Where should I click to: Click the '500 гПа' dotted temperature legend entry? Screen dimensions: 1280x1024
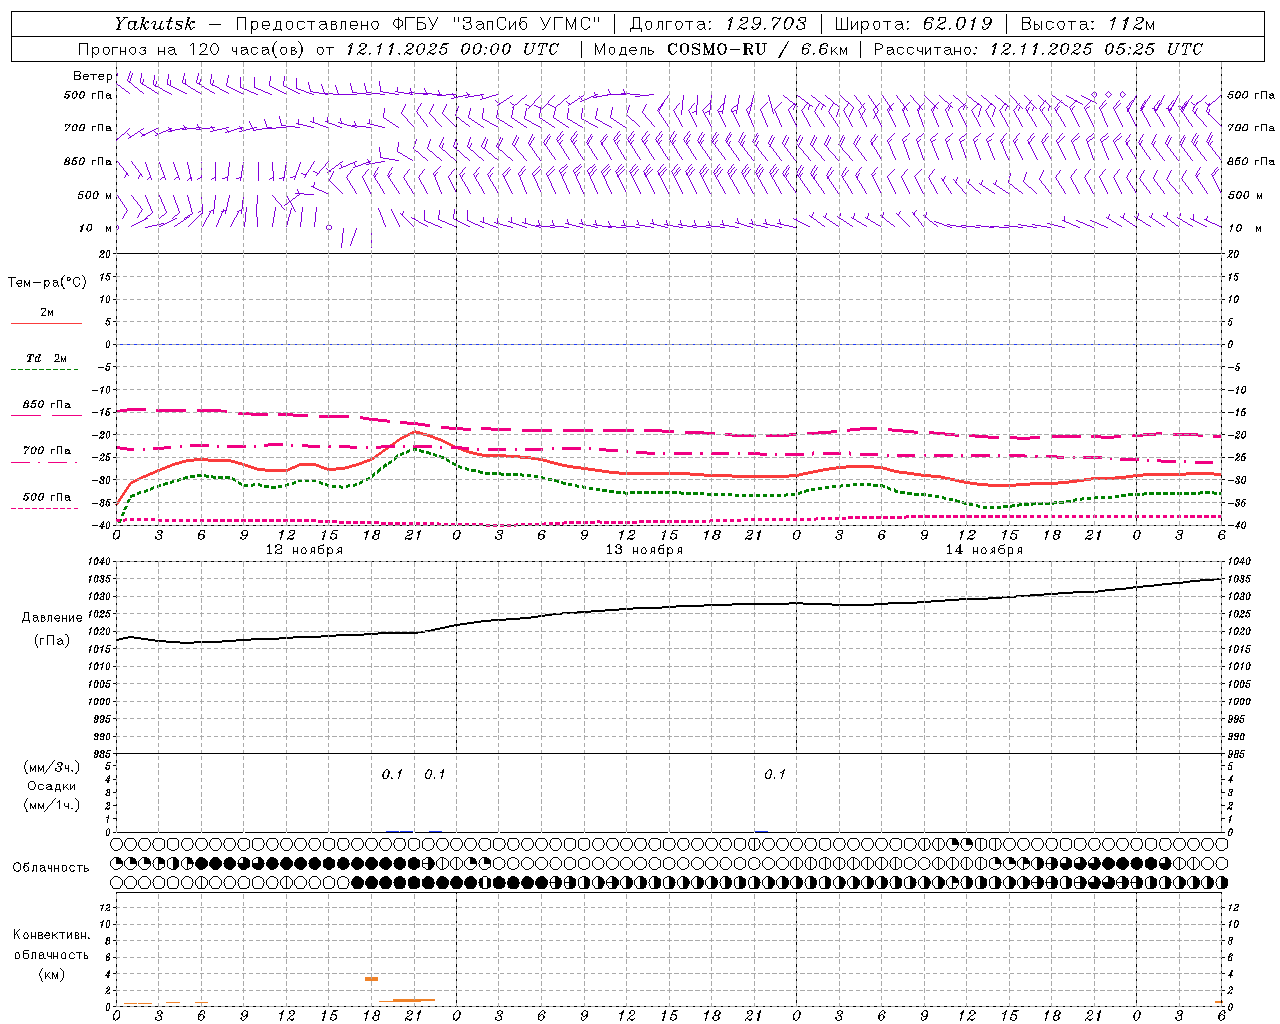pyautogui.click(x=46, y=497)
